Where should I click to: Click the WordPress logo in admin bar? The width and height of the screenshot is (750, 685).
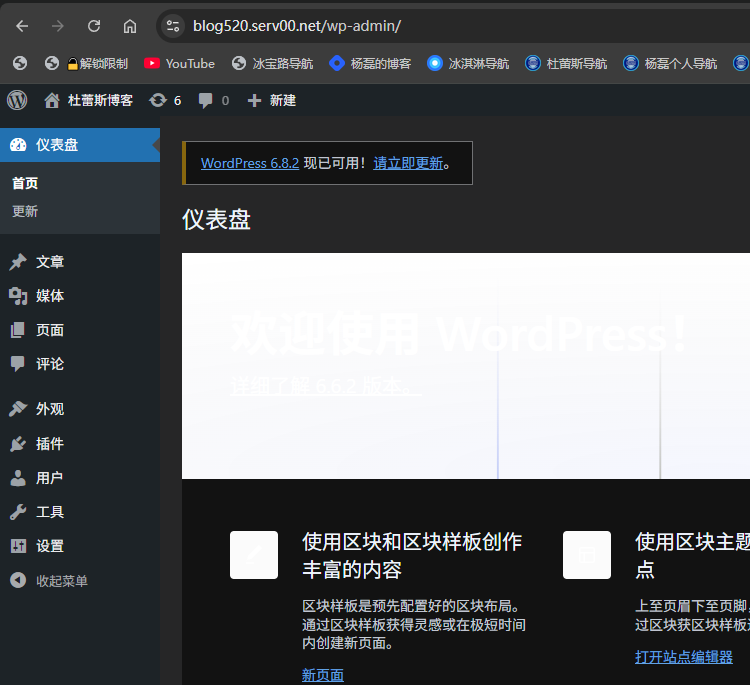[x=17, y=100]
